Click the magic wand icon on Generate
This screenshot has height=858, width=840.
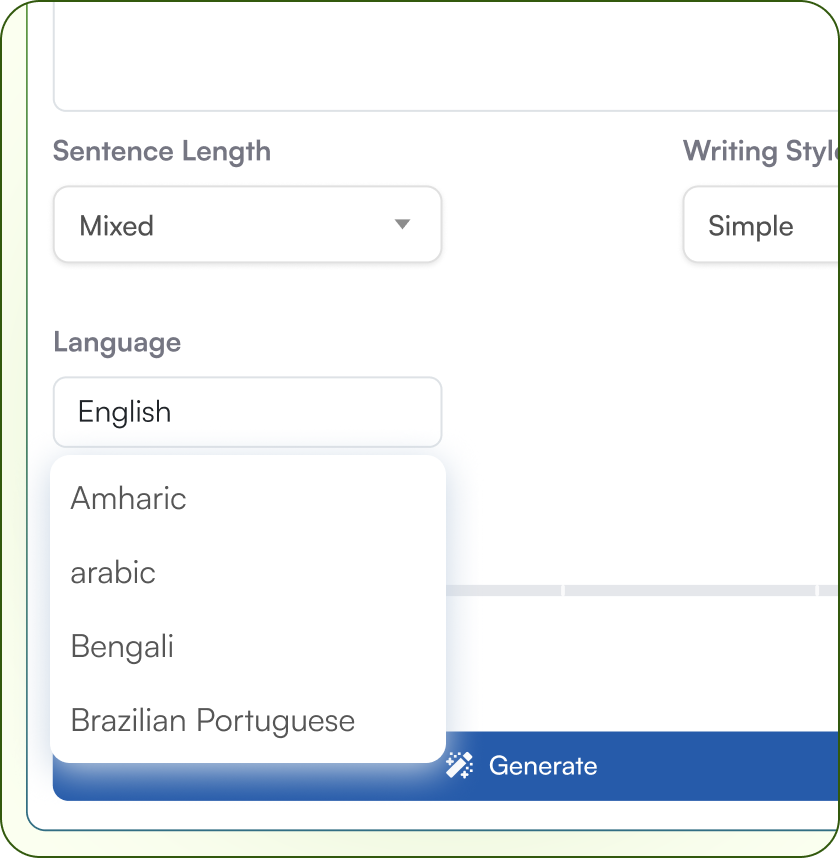click(461, 766)
